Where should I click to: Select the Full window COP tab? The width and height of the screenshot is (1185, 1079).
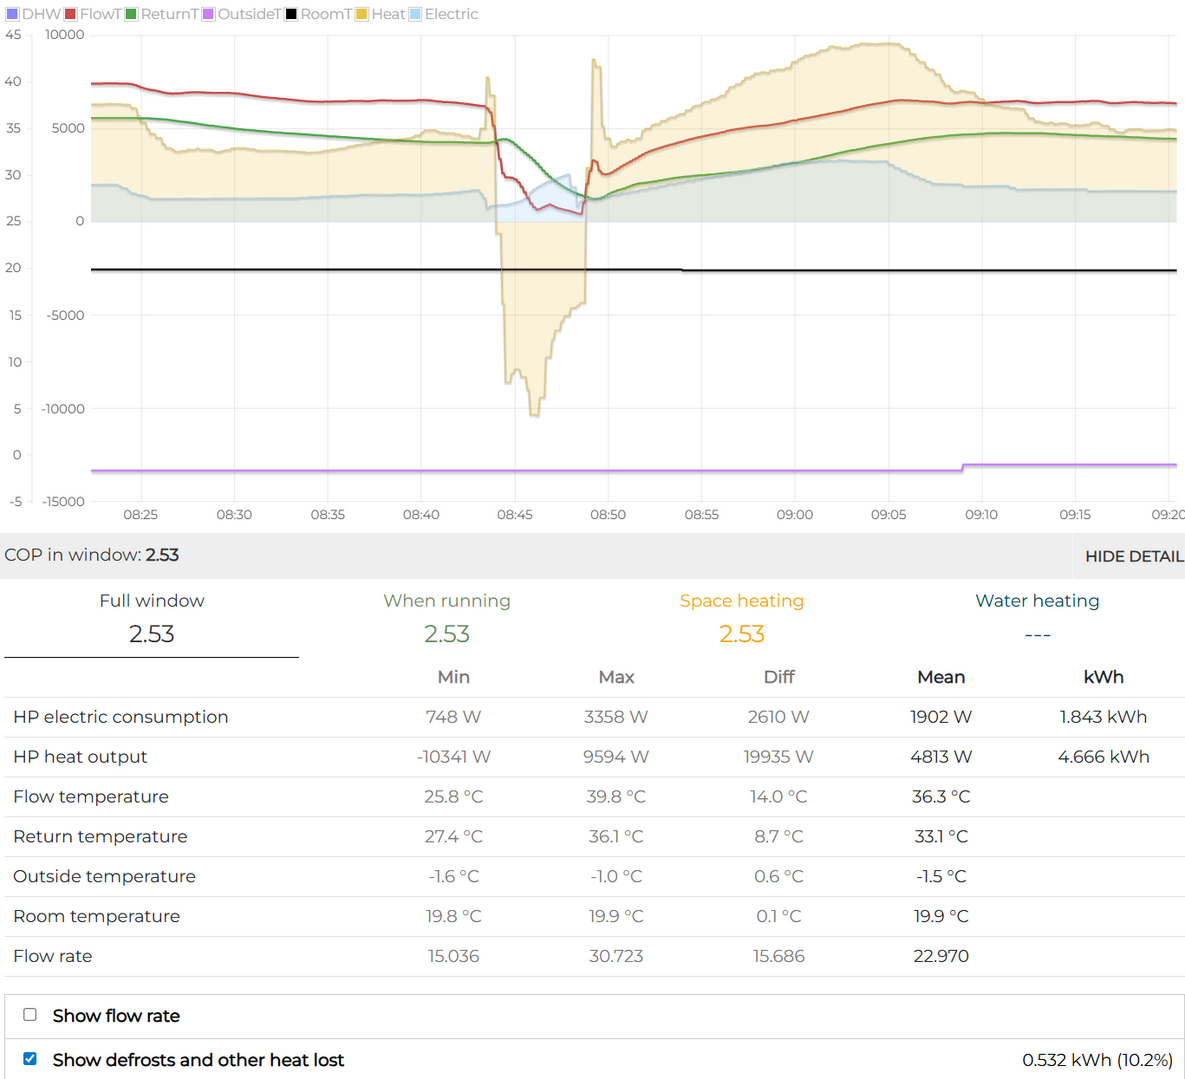152,617
